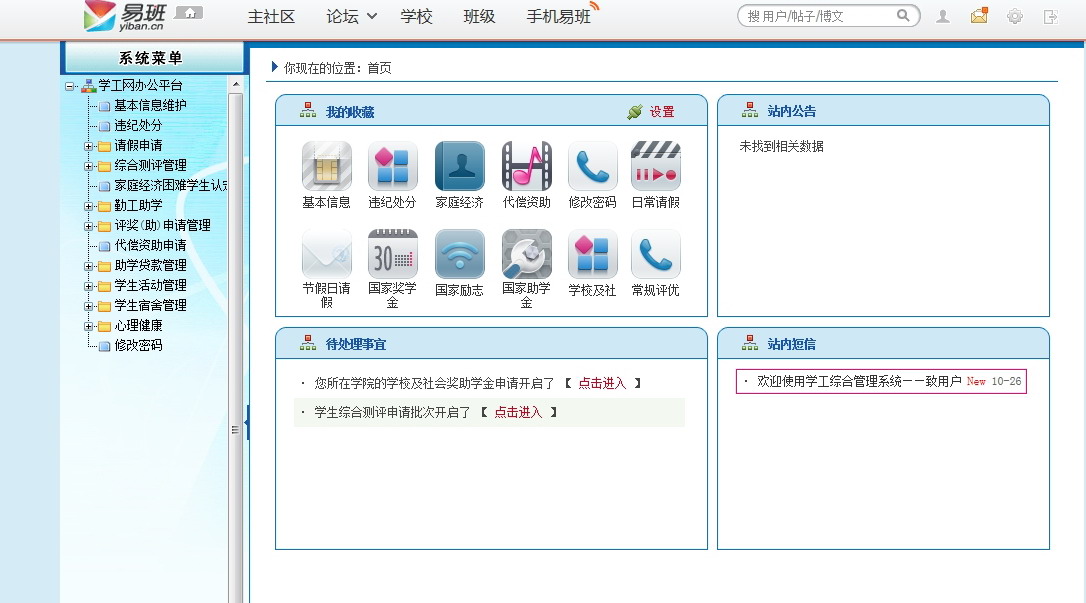Open the 日常请假 clapperboard icon
Image resolution: width=1086 pixels, height=603 pixels.
click(x=655, y=166)
